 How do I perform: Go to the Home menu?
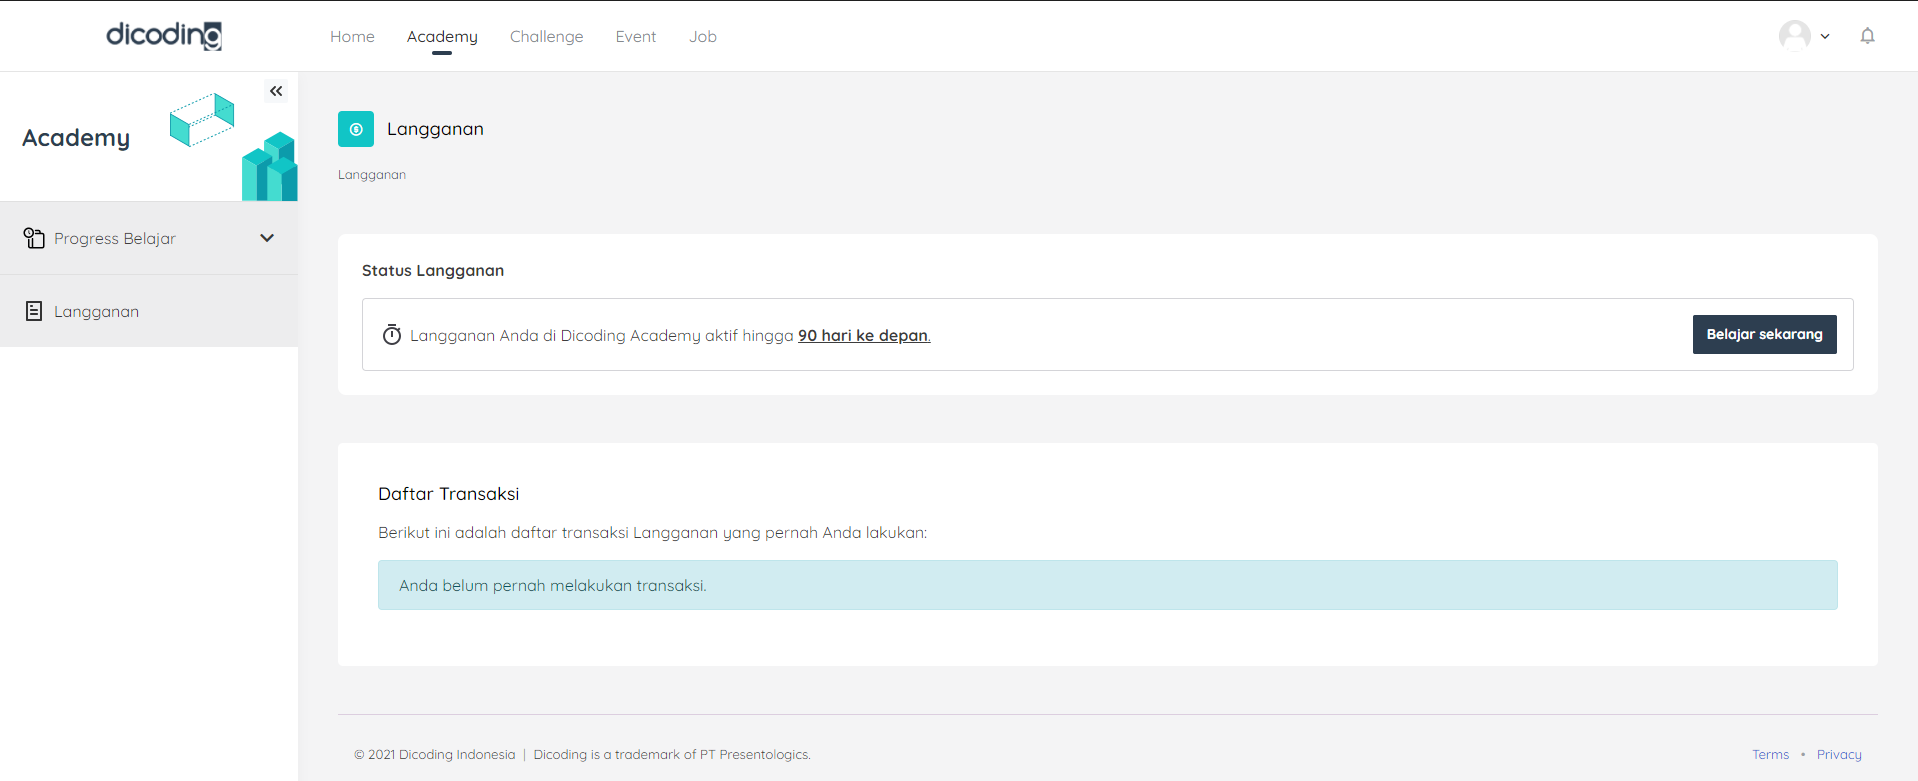(352, 37)
